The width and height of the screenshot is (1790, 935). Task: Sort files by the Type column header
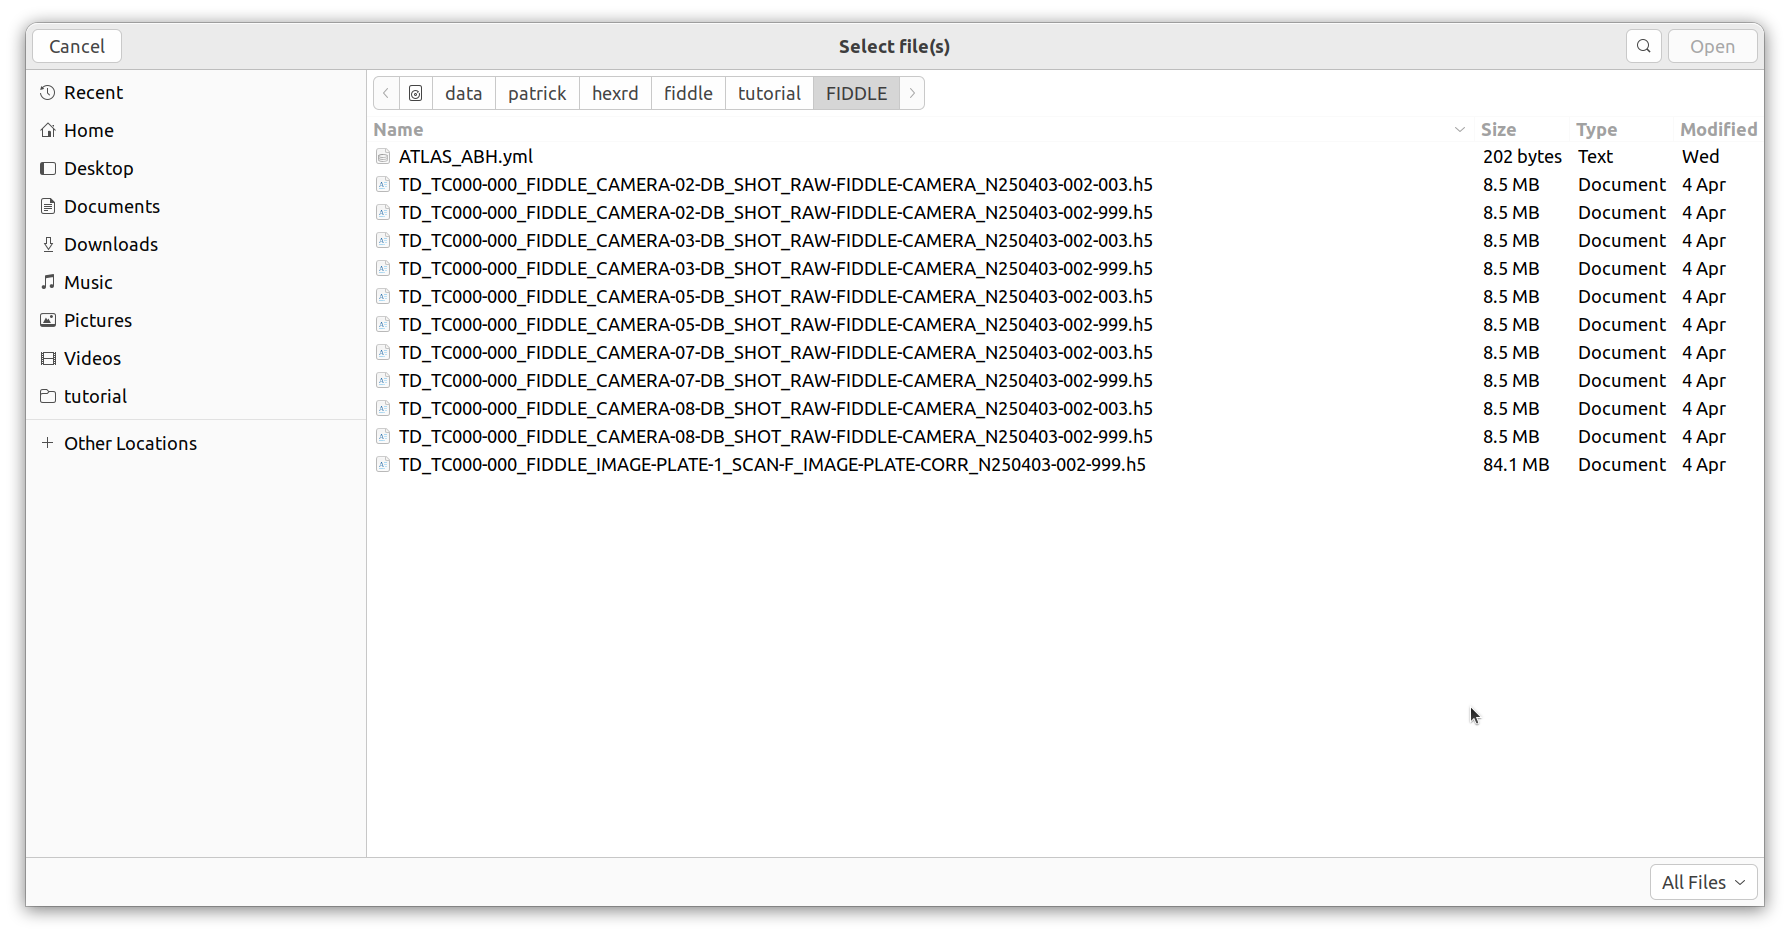pos(1596,130)
